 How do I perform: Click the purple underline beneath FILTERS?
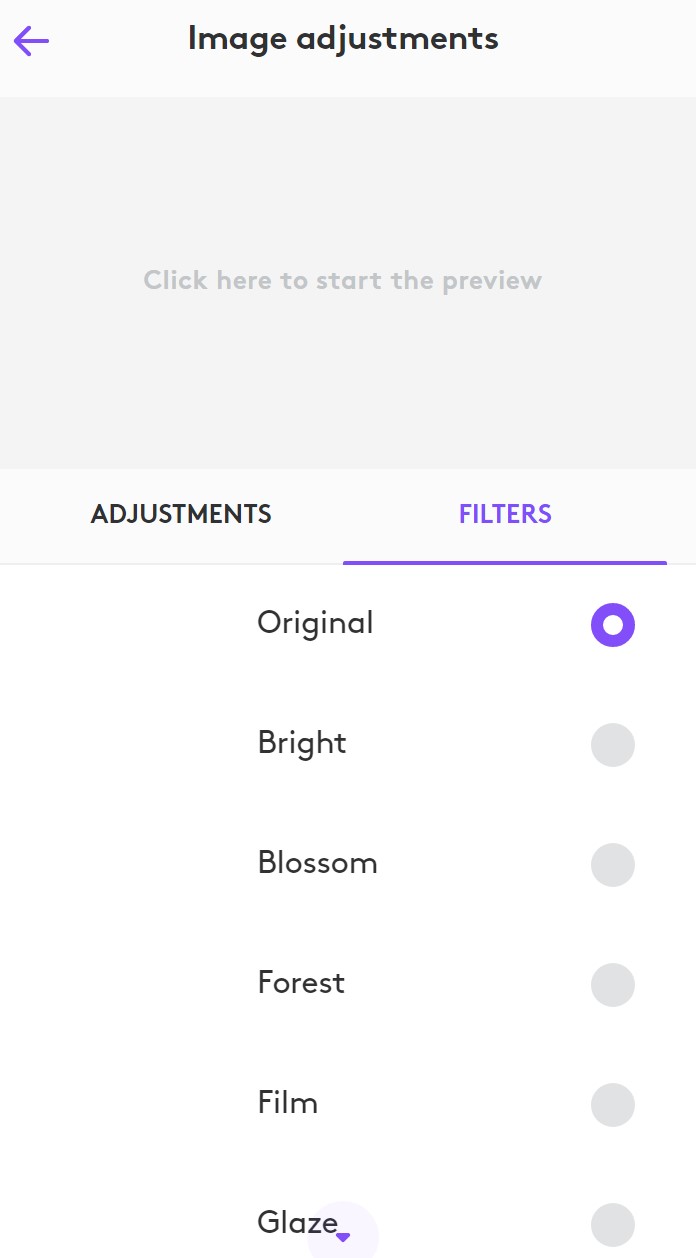(x=505, y=562)
